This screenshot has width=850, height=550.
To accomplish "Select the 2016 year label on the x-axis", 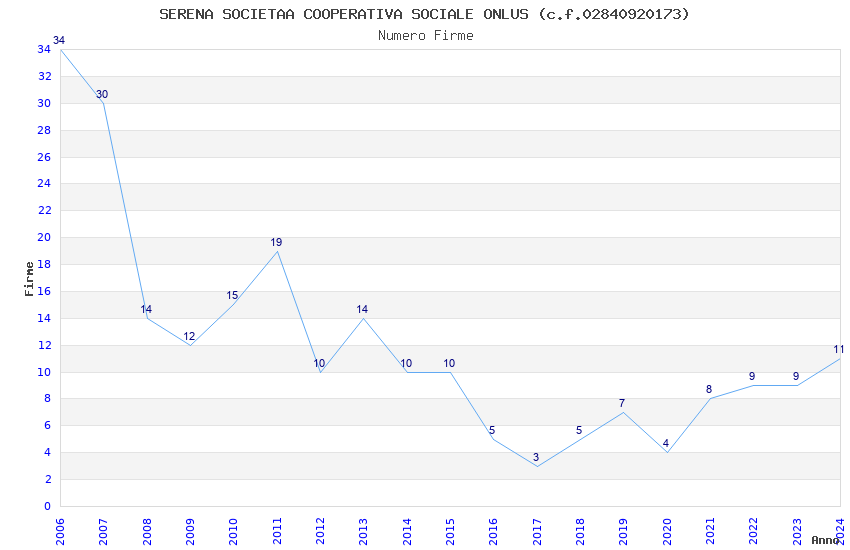I will pyautogui.click(x=493, y=531).
